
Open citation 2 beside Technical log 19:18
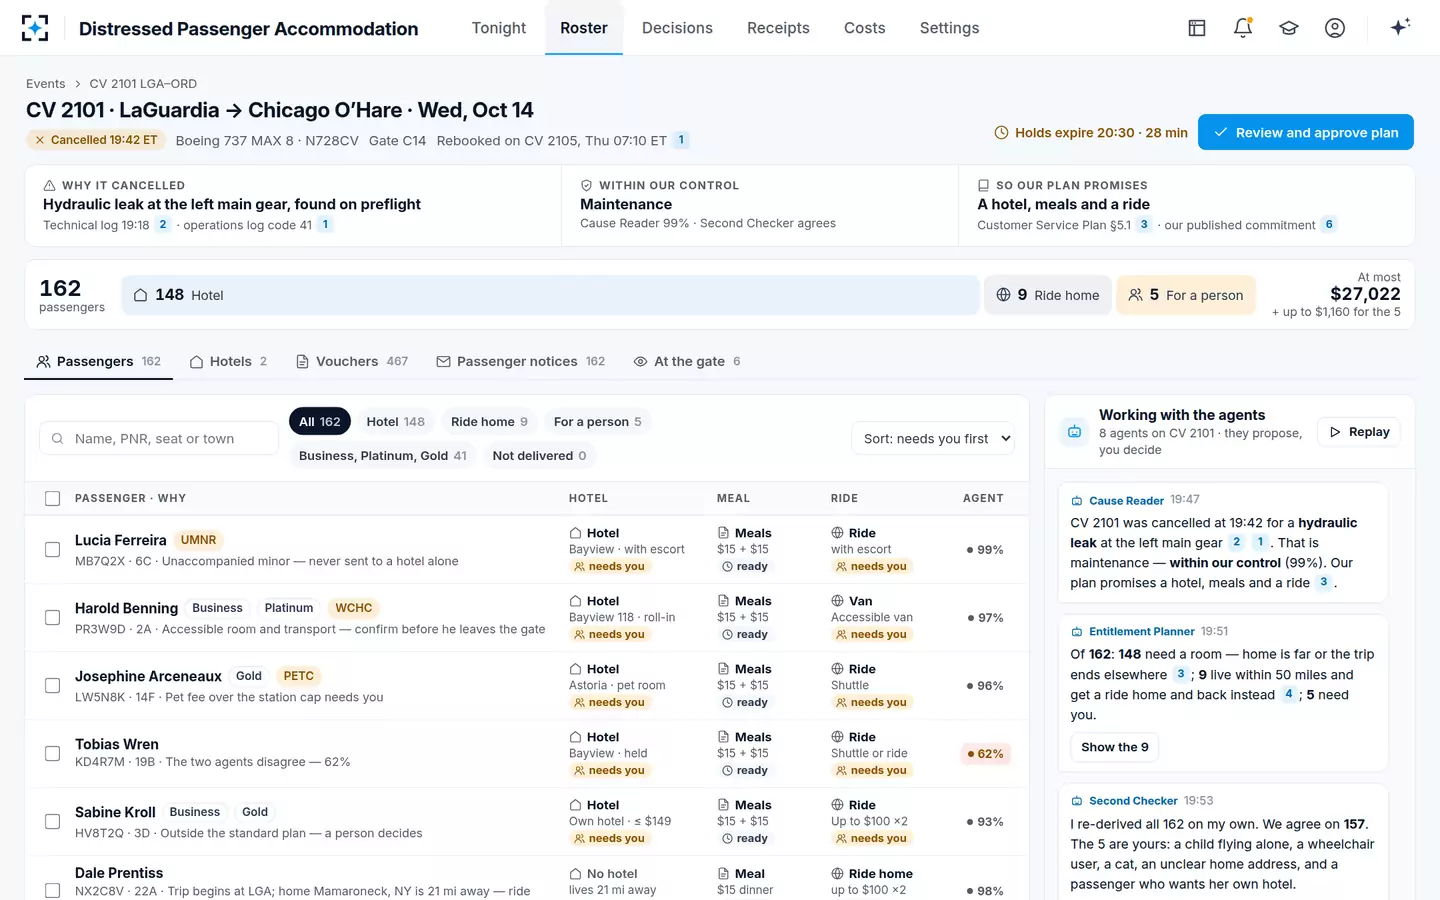click(163, 224)
